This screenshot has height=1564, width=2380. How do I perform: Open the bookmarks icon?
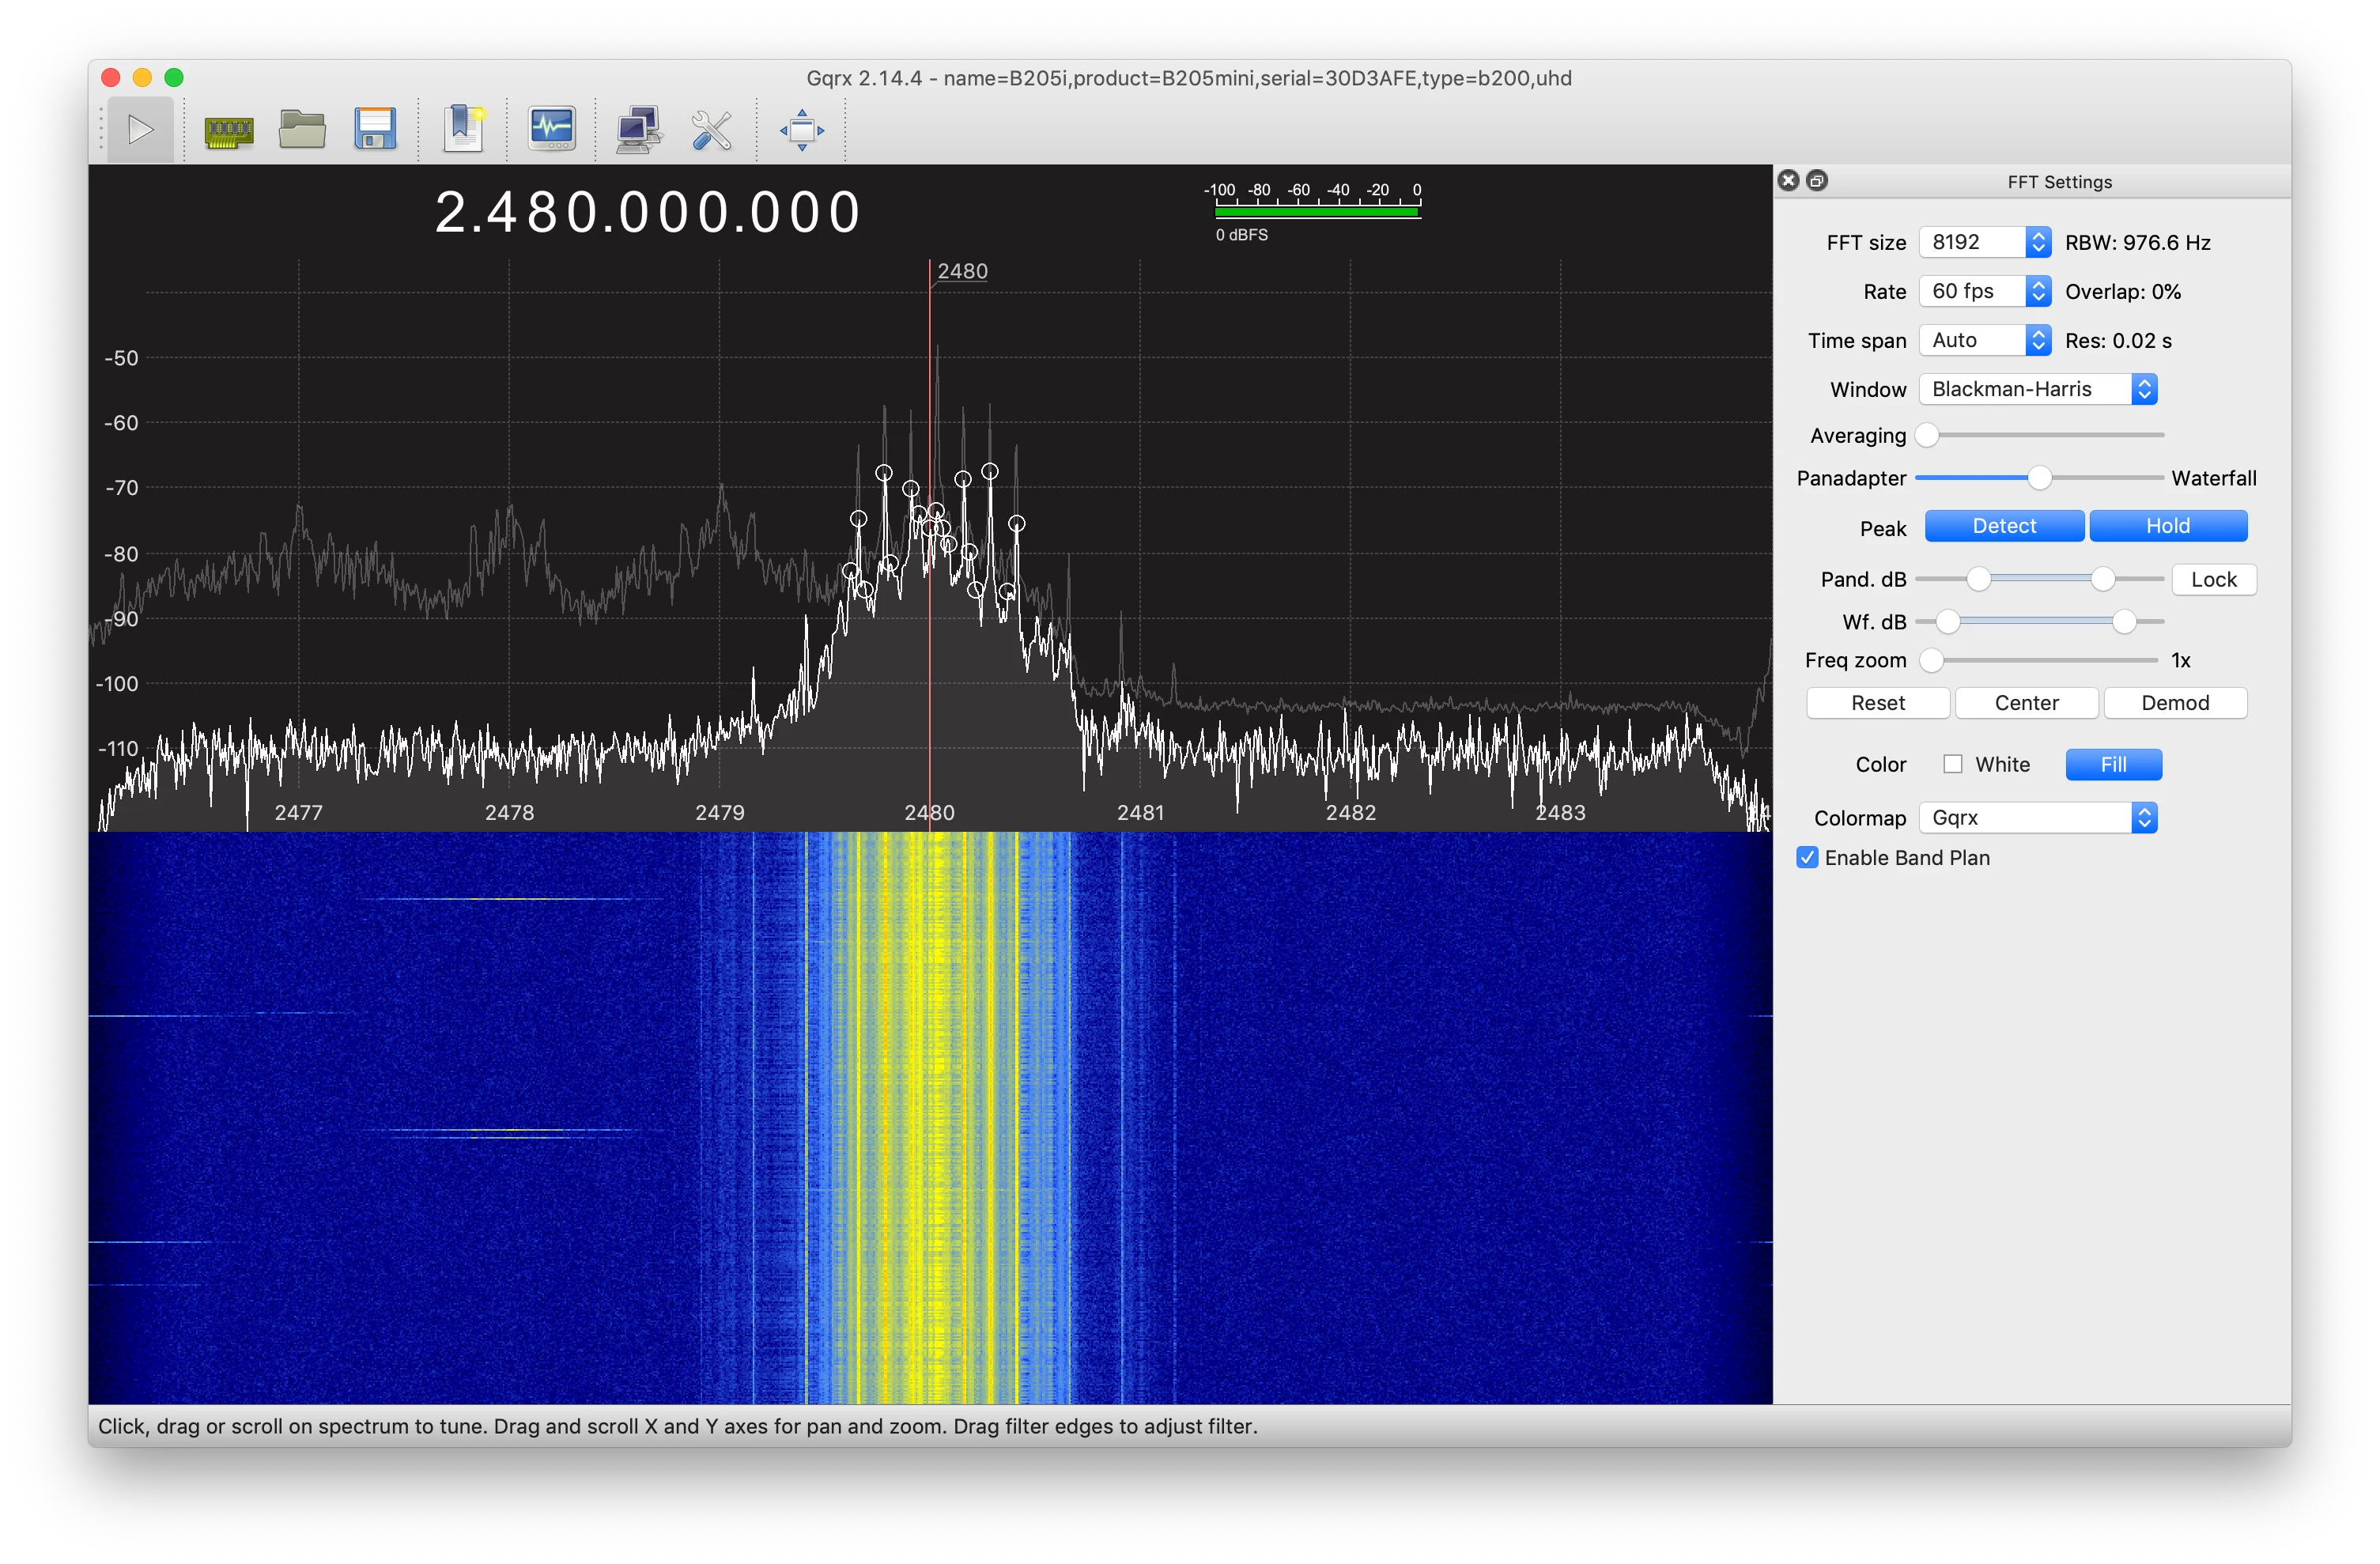click(x=463, y=130)
